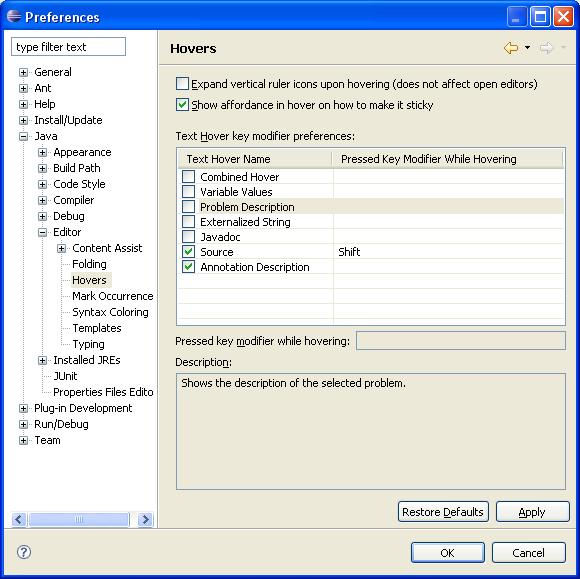Confirm preferences with OK button

[448, 553]
